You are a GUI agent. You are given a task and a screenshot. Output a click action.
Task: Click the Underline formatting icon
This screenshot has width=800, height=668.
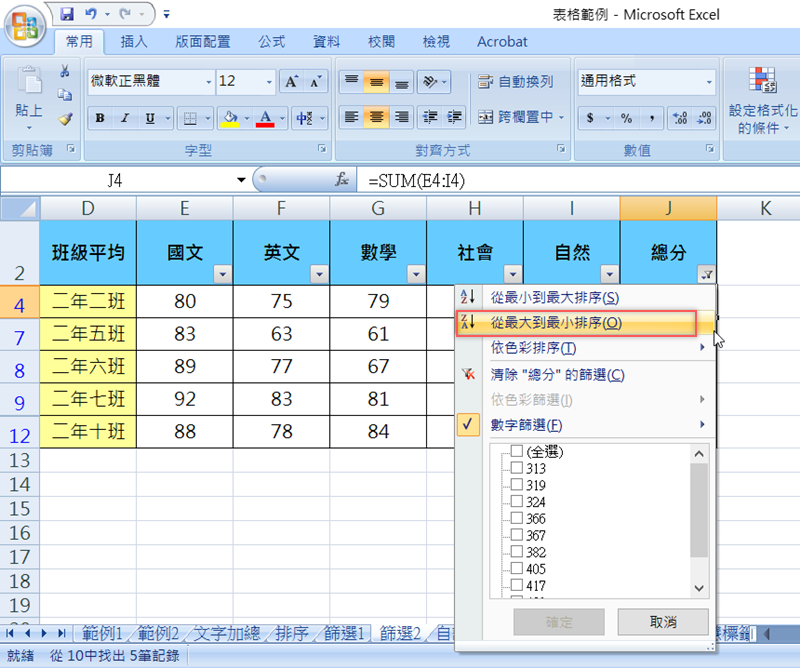pos(150,118)
